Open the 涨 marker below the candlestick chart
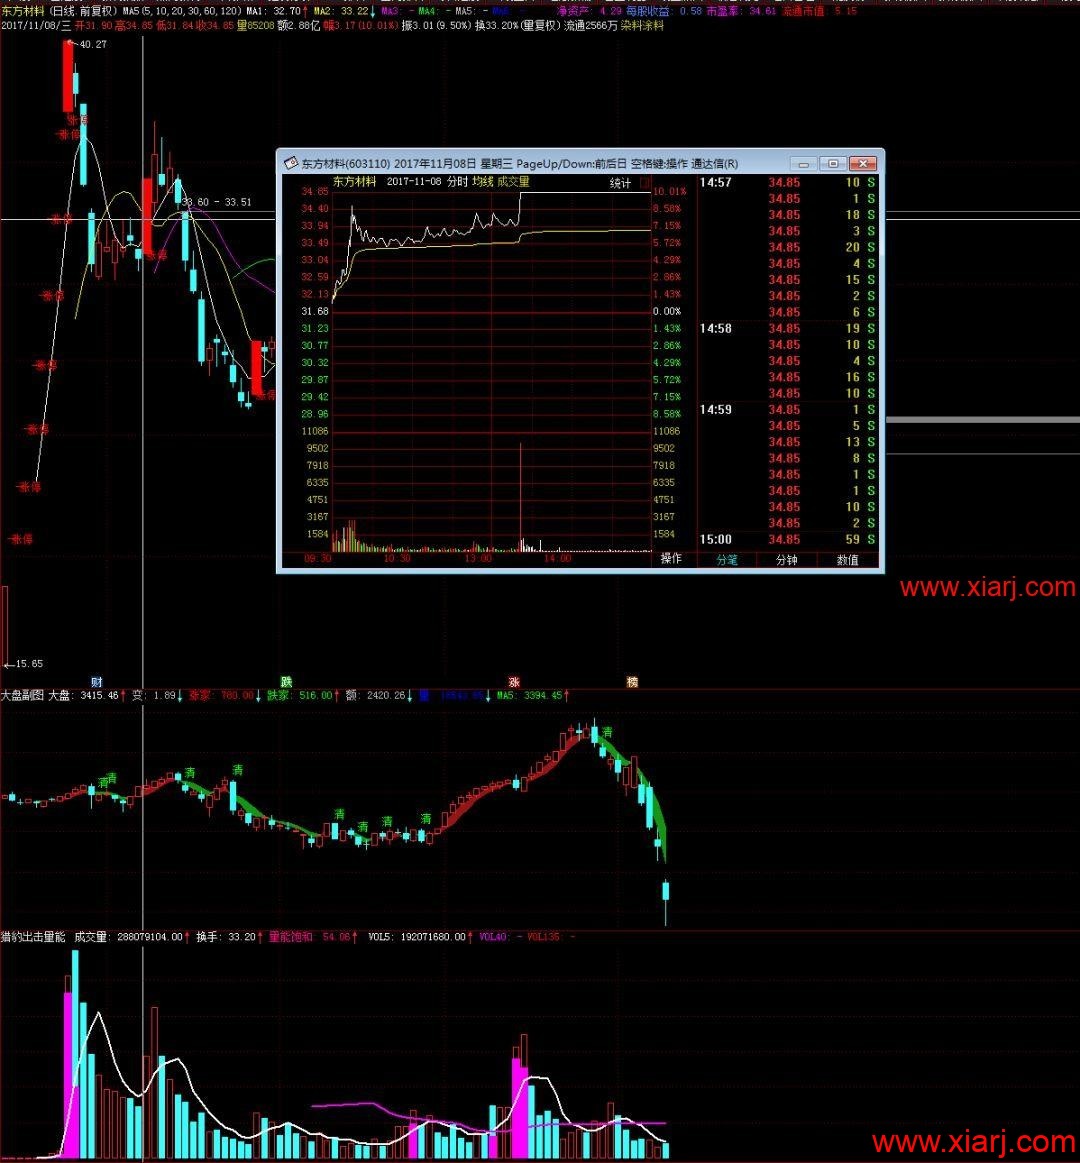This screenshot has height=1163, width=1080. pyautogui.click(x=514, y=682)
